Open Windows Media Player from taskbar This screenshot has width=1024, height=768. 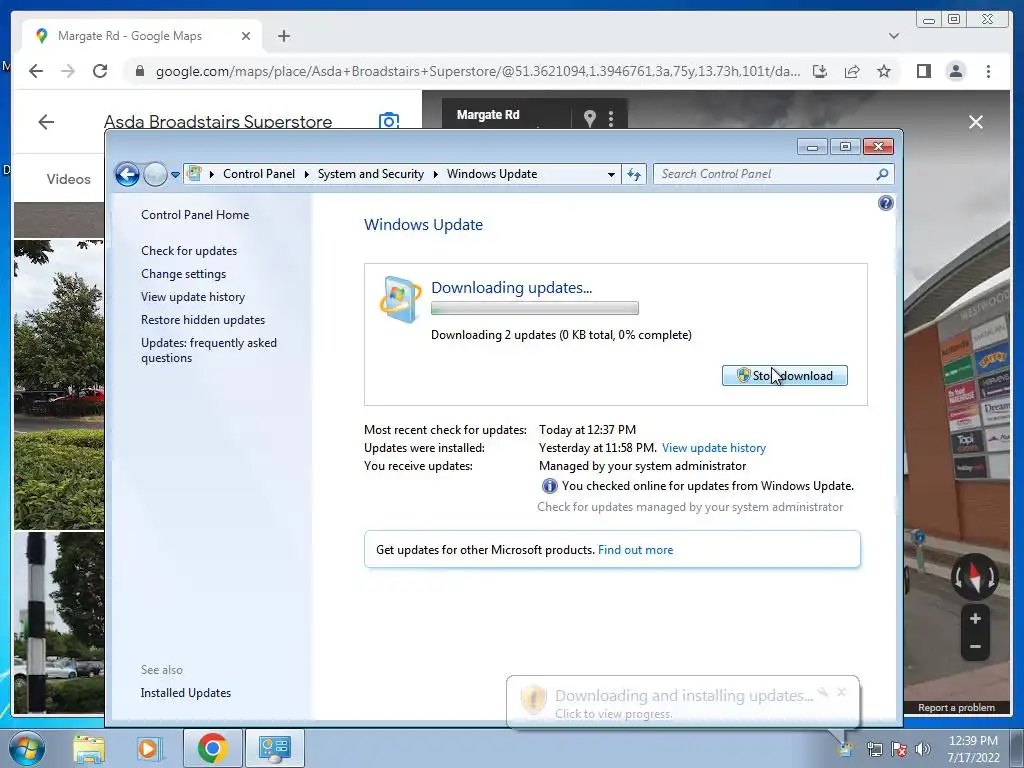tap(149, 748)
